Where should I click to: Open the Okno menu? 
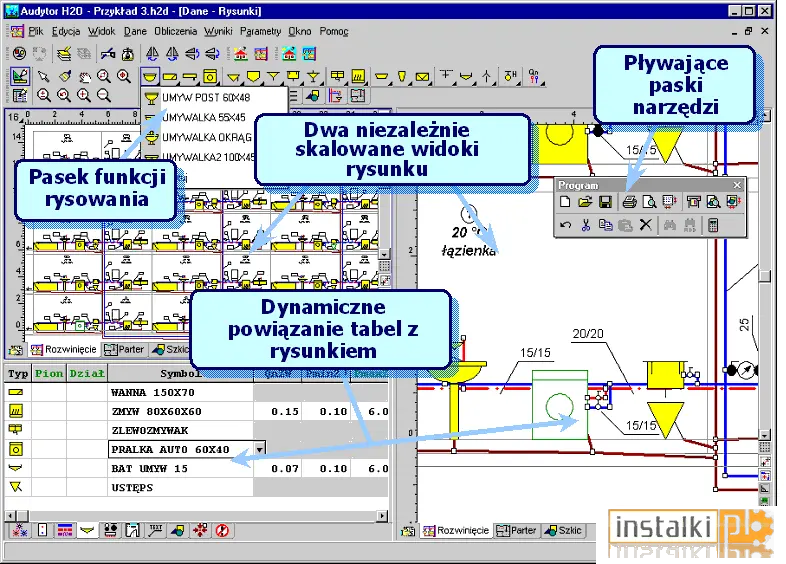[300, 31]
